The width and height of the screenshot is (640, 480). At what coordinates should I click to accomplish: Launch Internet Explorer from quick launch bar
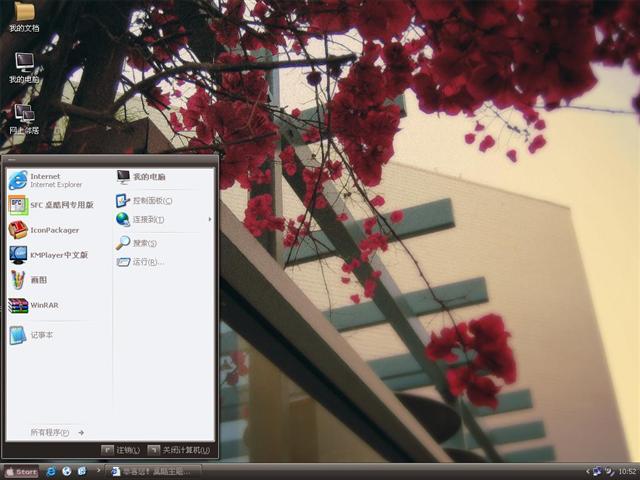coord(51,471)
